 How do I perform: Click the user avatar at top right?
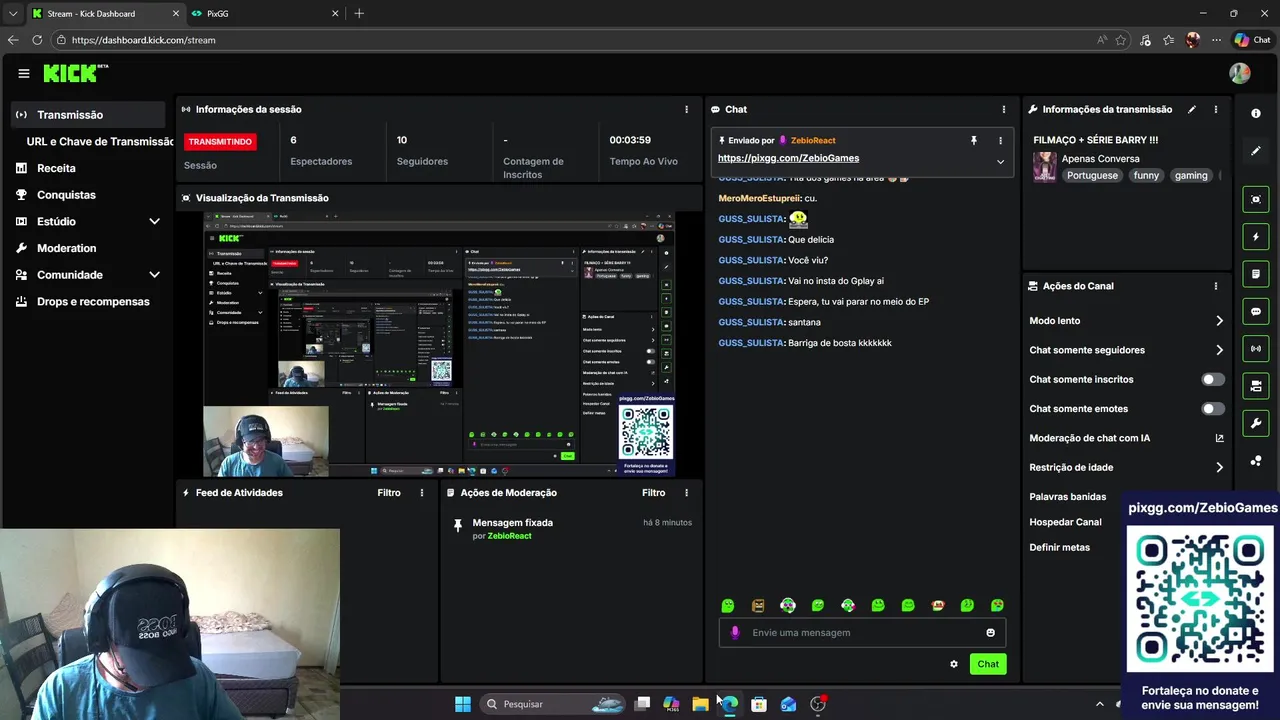(1240, 73)
